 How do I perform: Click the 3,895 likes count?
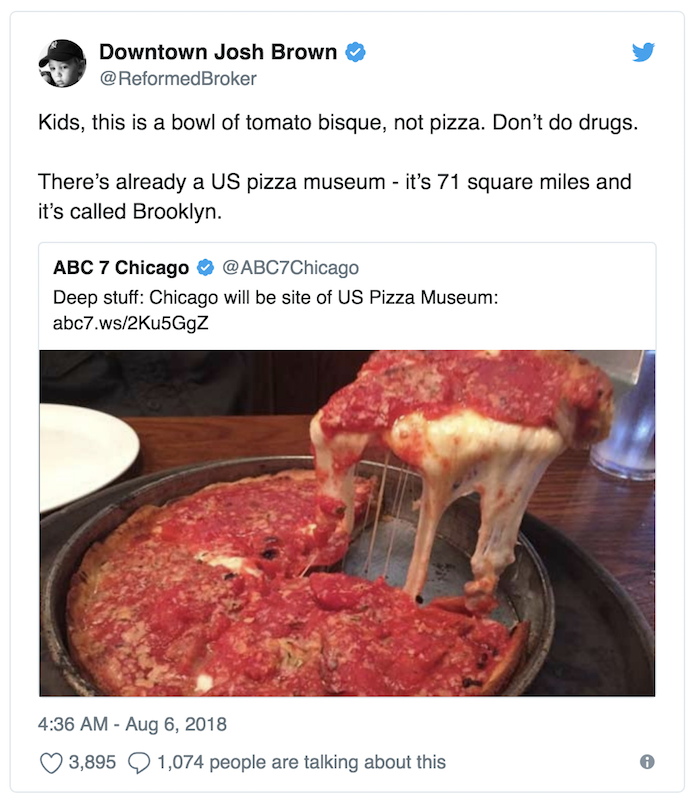tap(92, 762)
